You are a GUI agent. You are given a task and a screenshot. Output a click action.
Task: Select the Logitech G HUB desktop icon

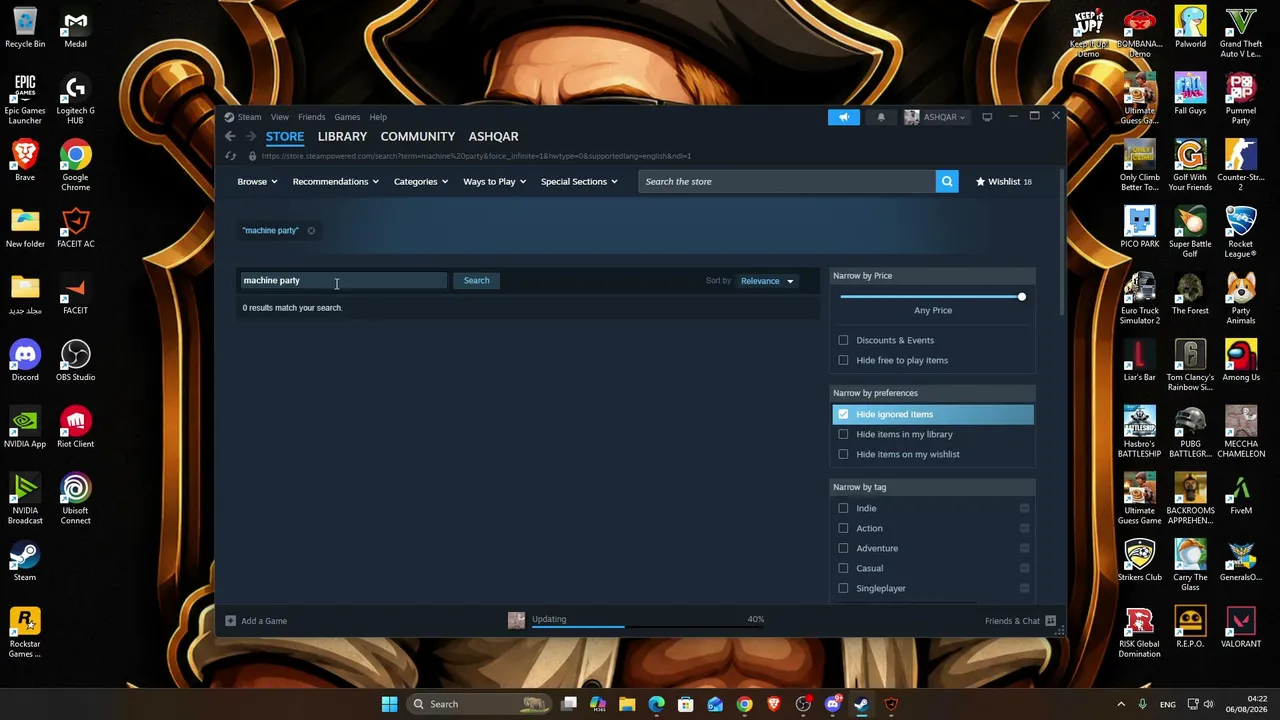pyautogui.click(x=75, y=99)
